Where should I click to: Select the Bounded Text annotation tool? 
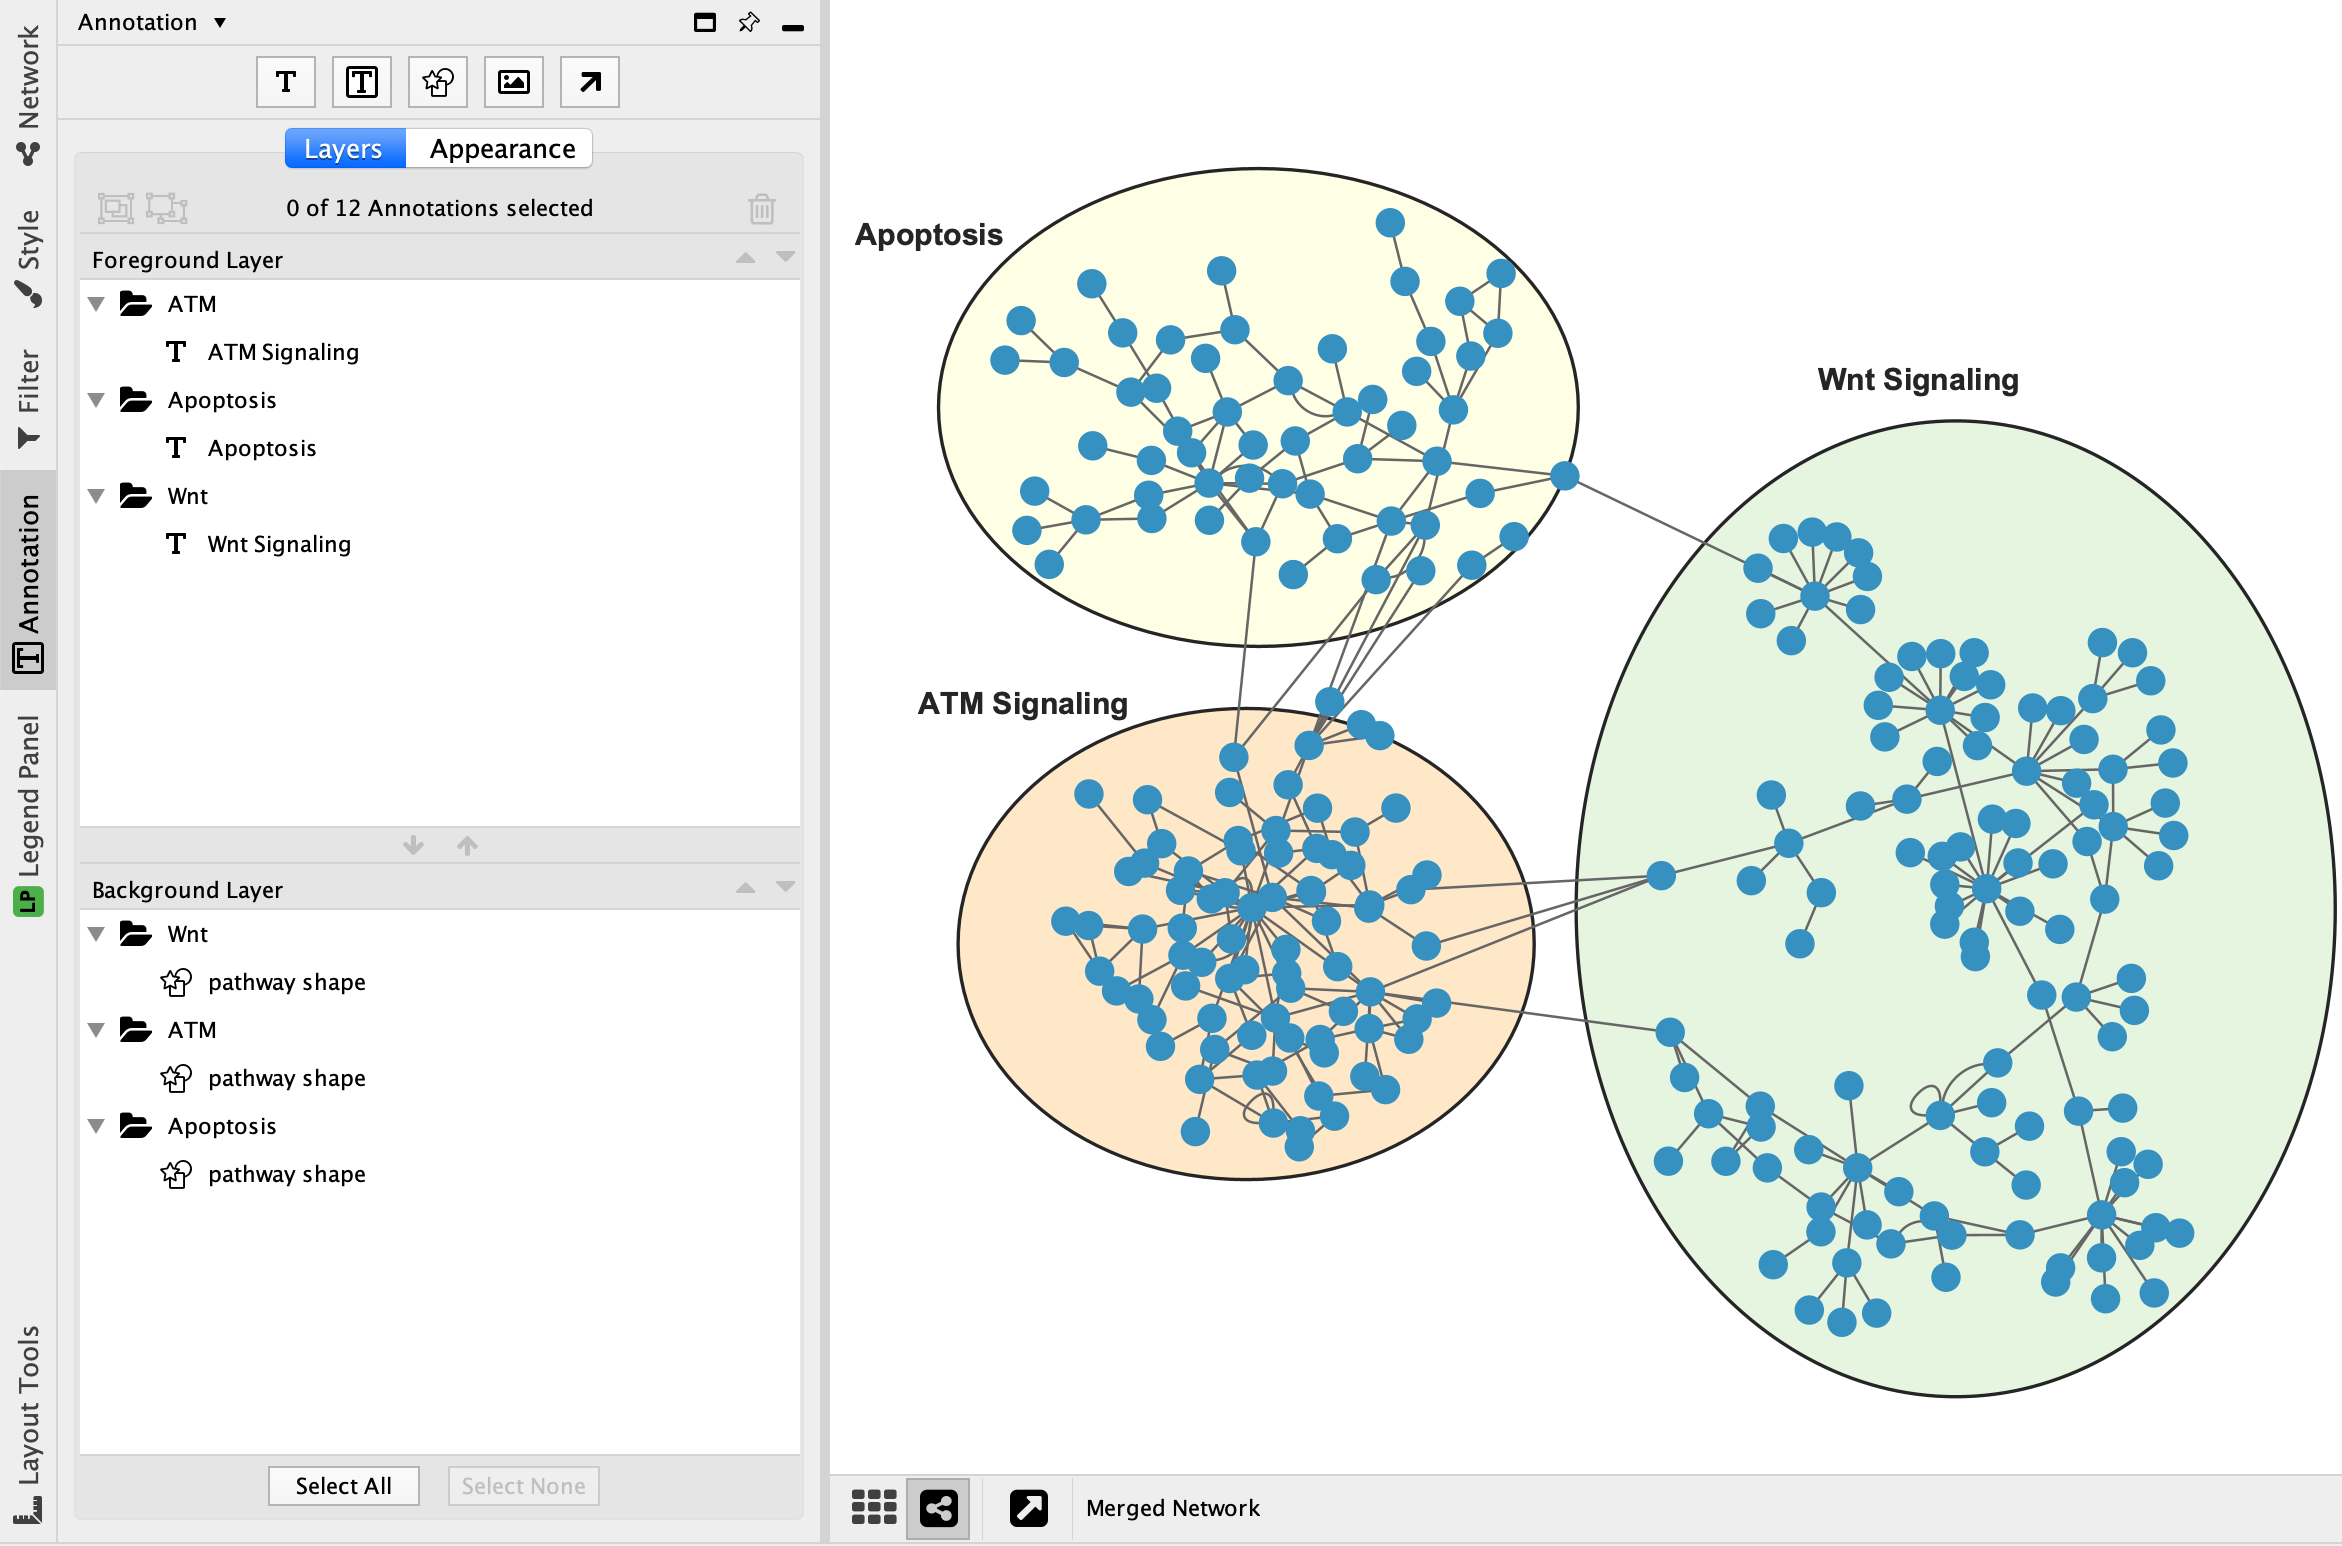[362, 82]
